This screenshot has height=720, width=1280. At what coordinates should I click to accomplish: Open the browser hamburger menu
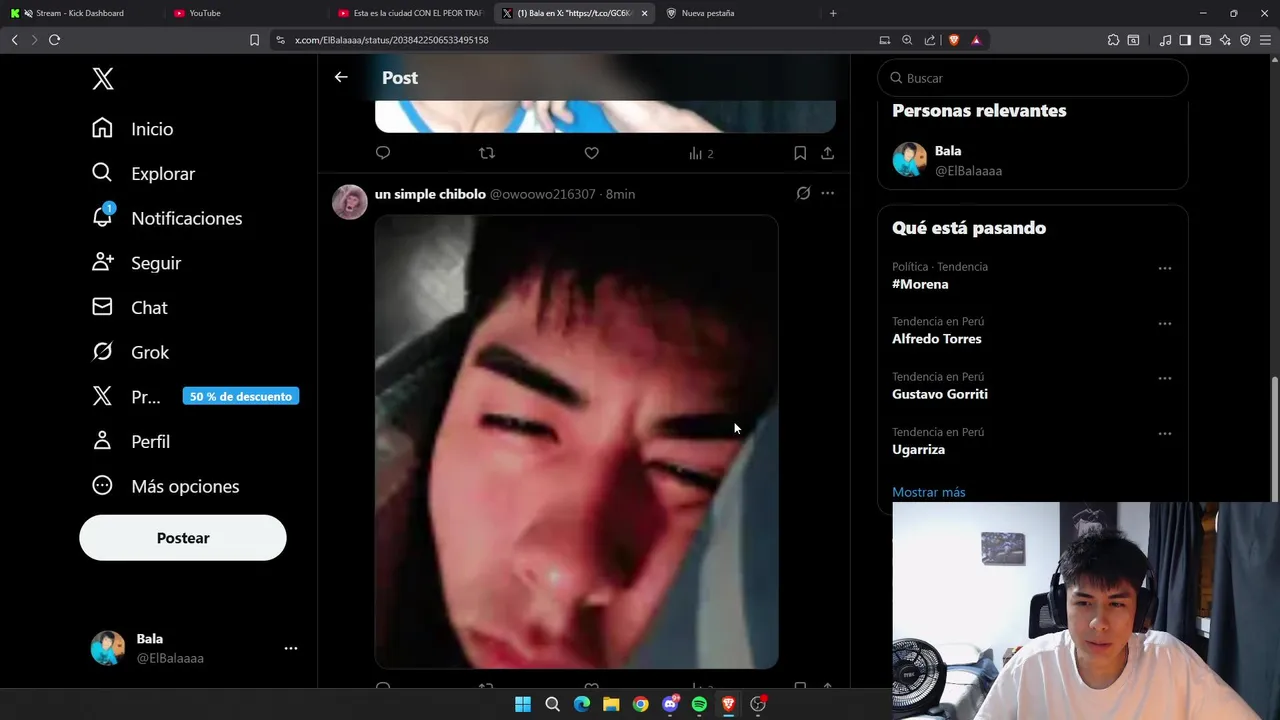tap(1265, 40)
